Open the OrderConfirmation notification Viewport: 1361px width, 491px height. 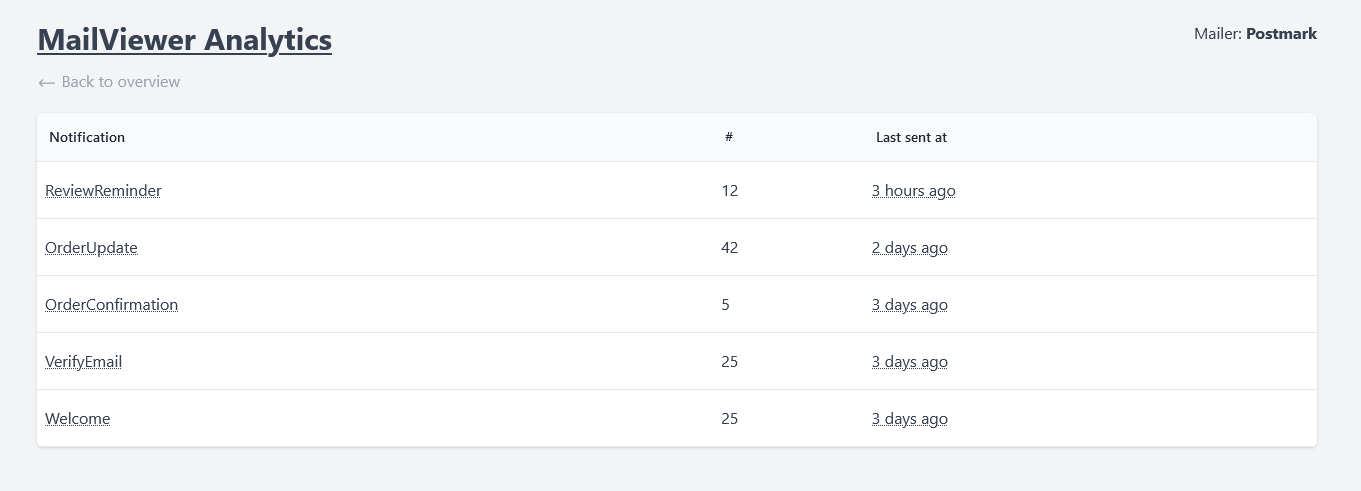pyautogui.click(x=111, y=304)
